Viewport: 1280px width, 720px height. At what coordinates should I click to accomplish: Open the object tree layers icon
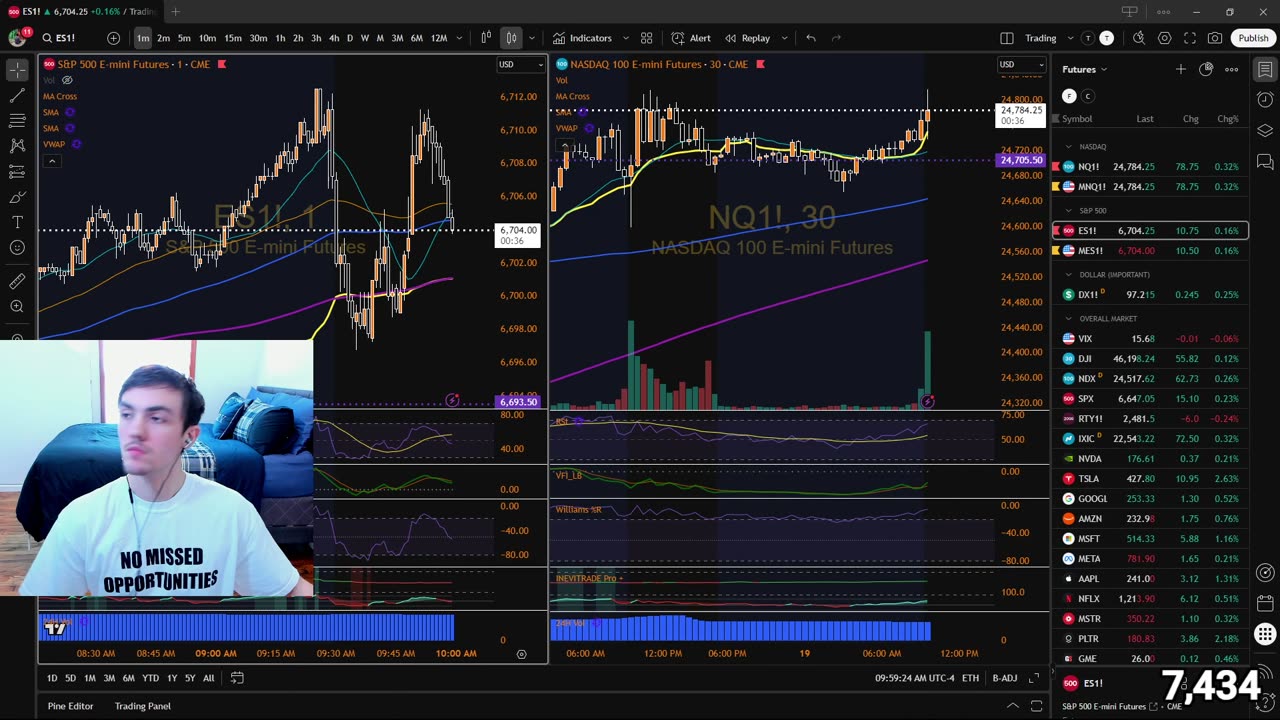(1265, 131)
